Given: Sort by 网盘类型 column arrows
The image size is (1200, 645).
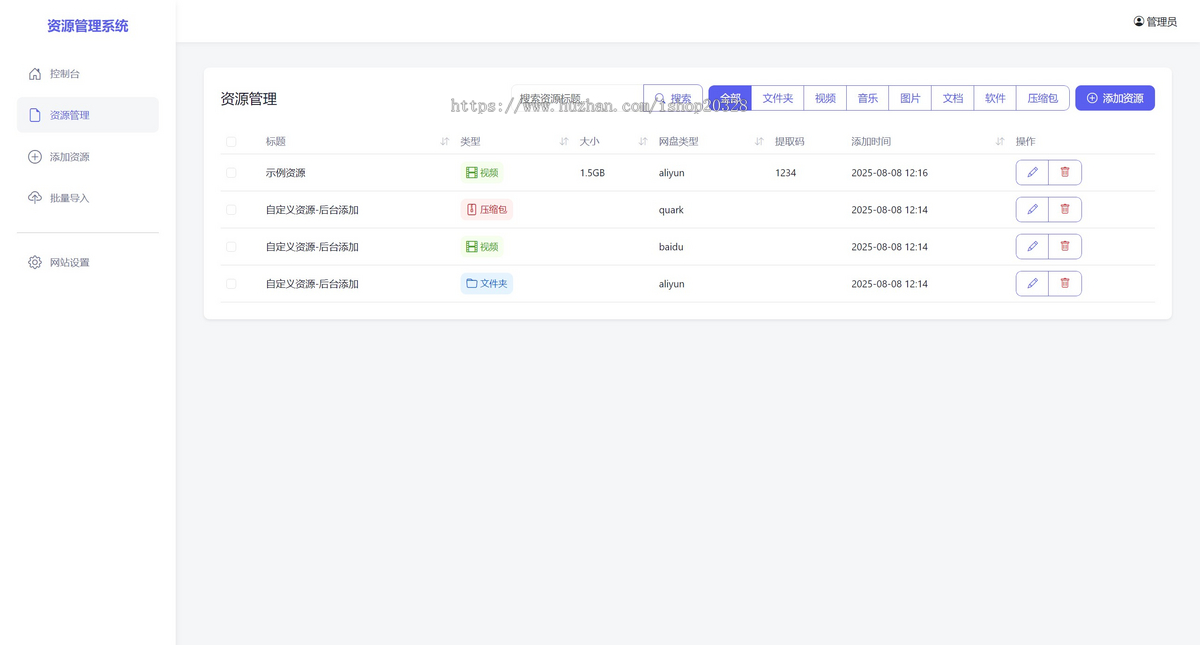Looking at the screenshot, I should [759, 142].
